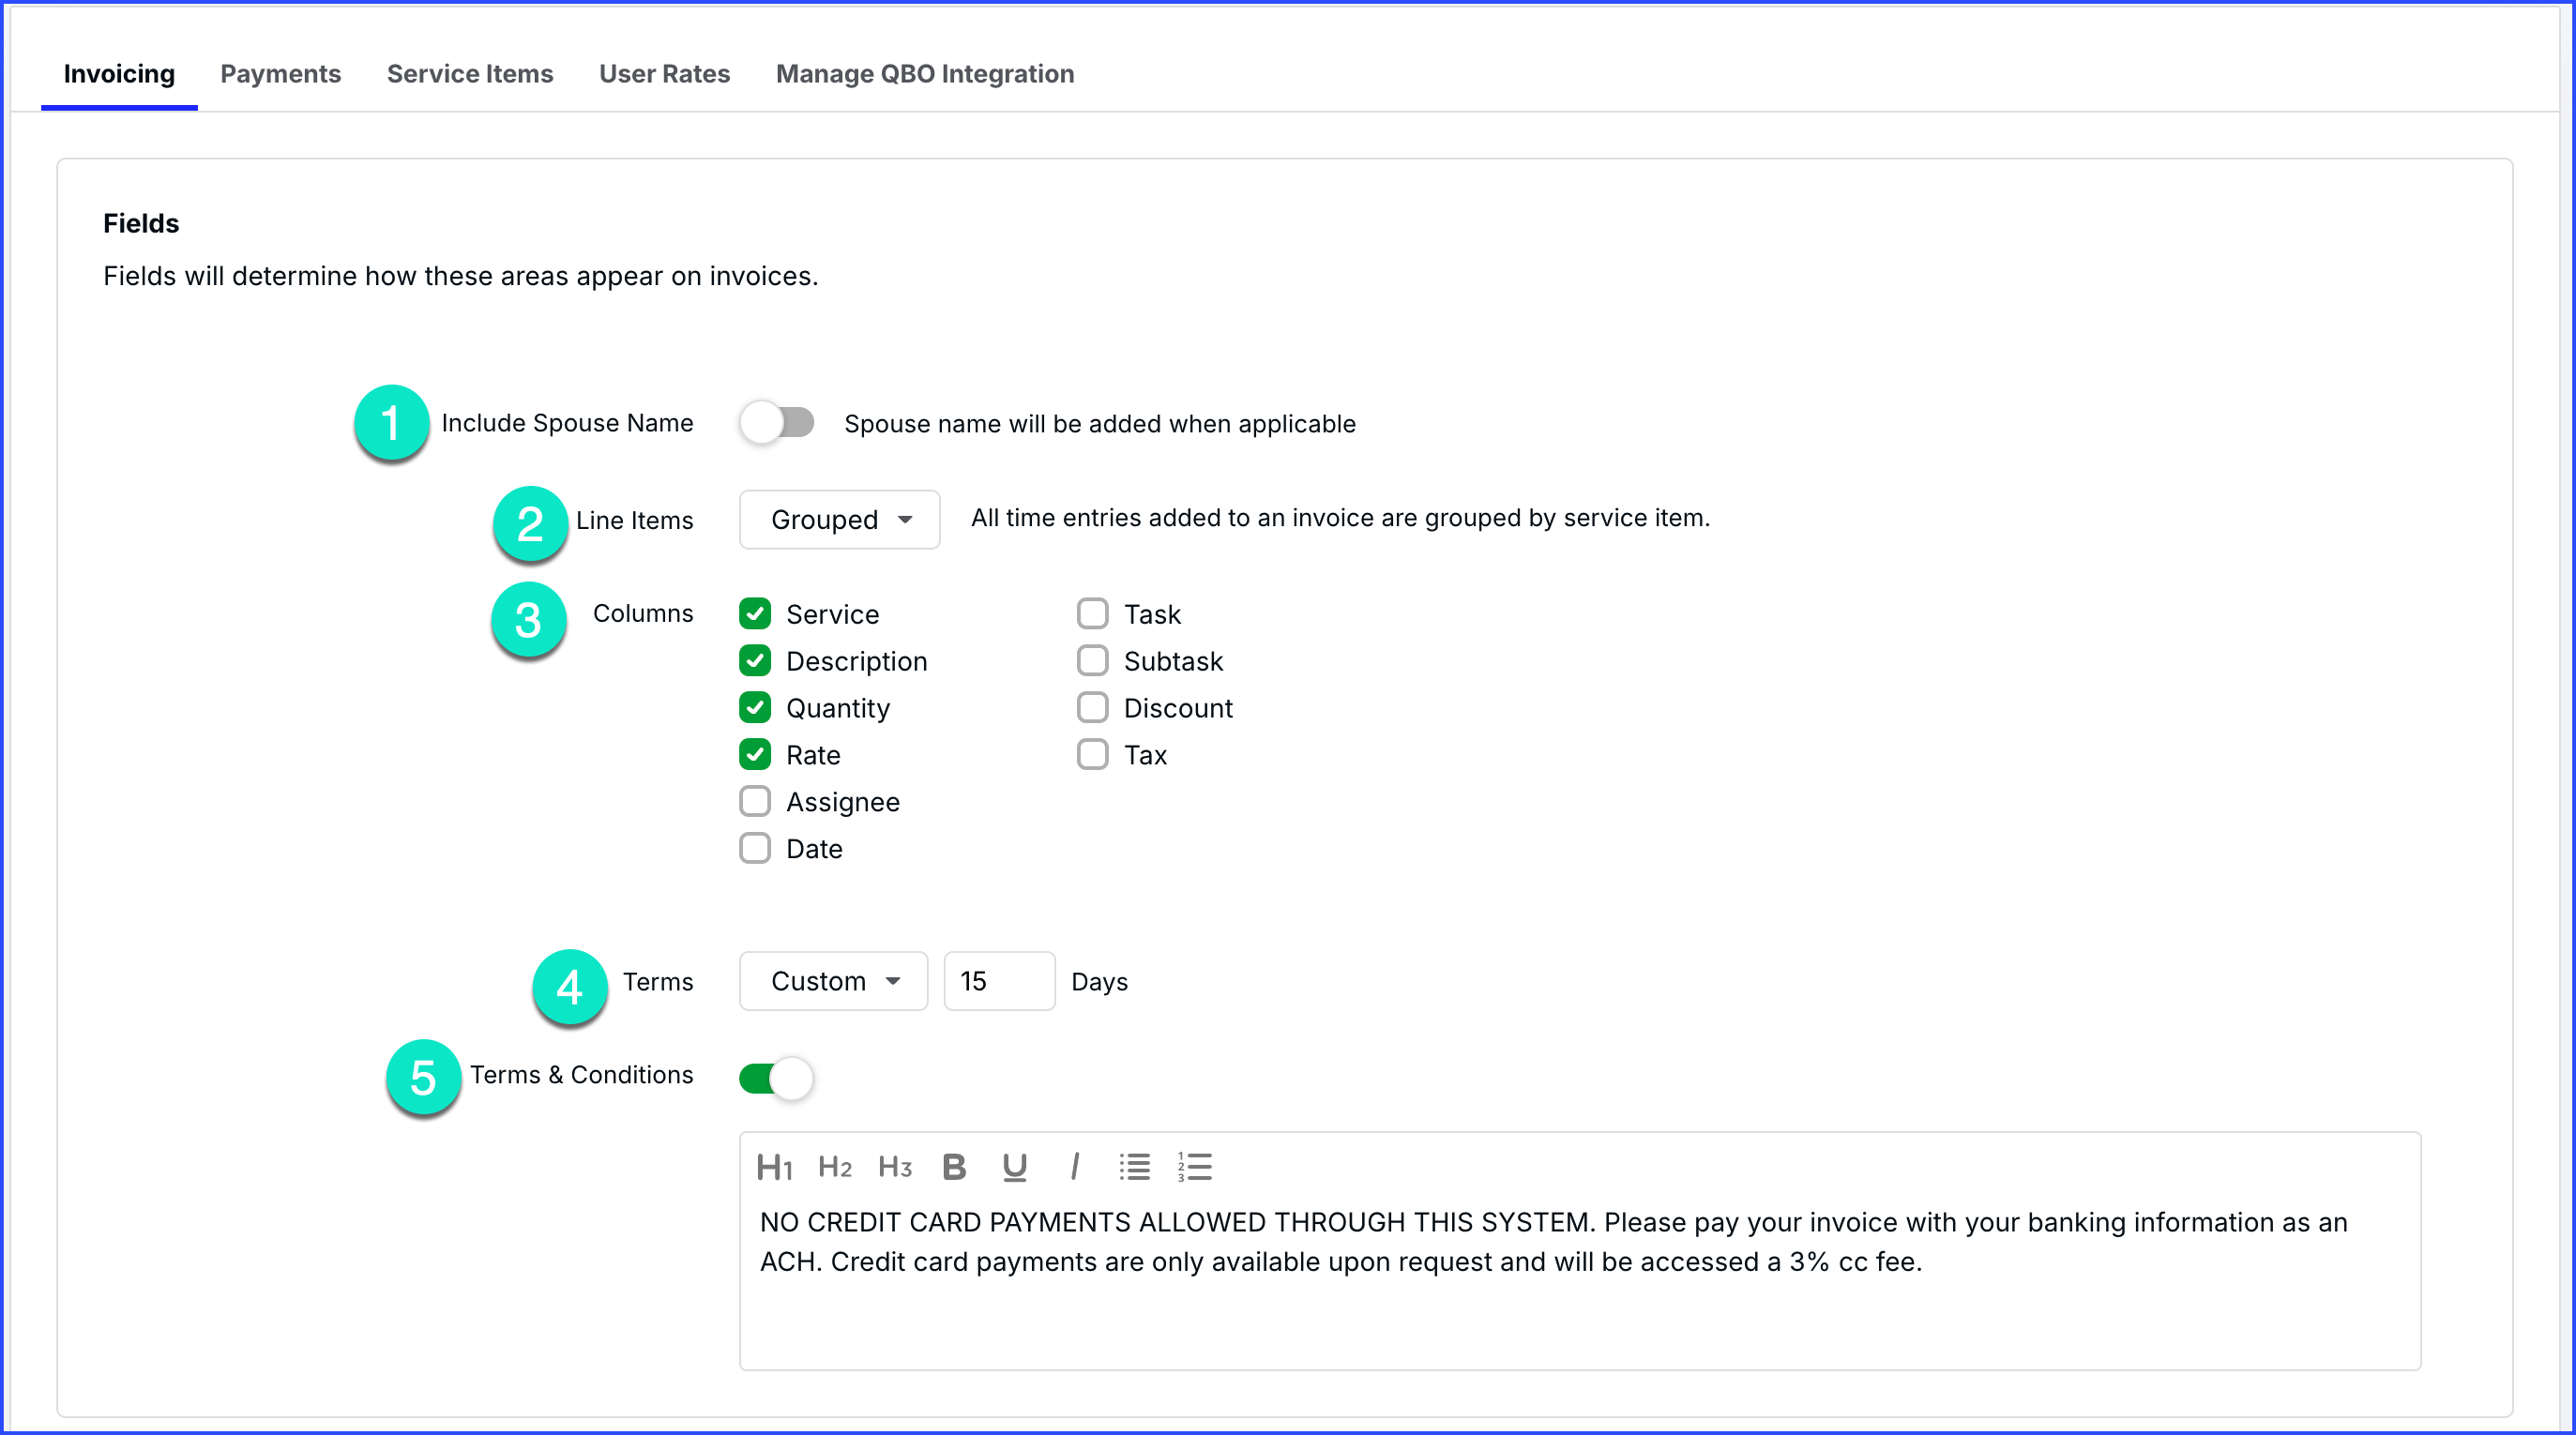Enable the Include Spouse Name toggle
2576x1435 pixels.
tap(777, 423)
